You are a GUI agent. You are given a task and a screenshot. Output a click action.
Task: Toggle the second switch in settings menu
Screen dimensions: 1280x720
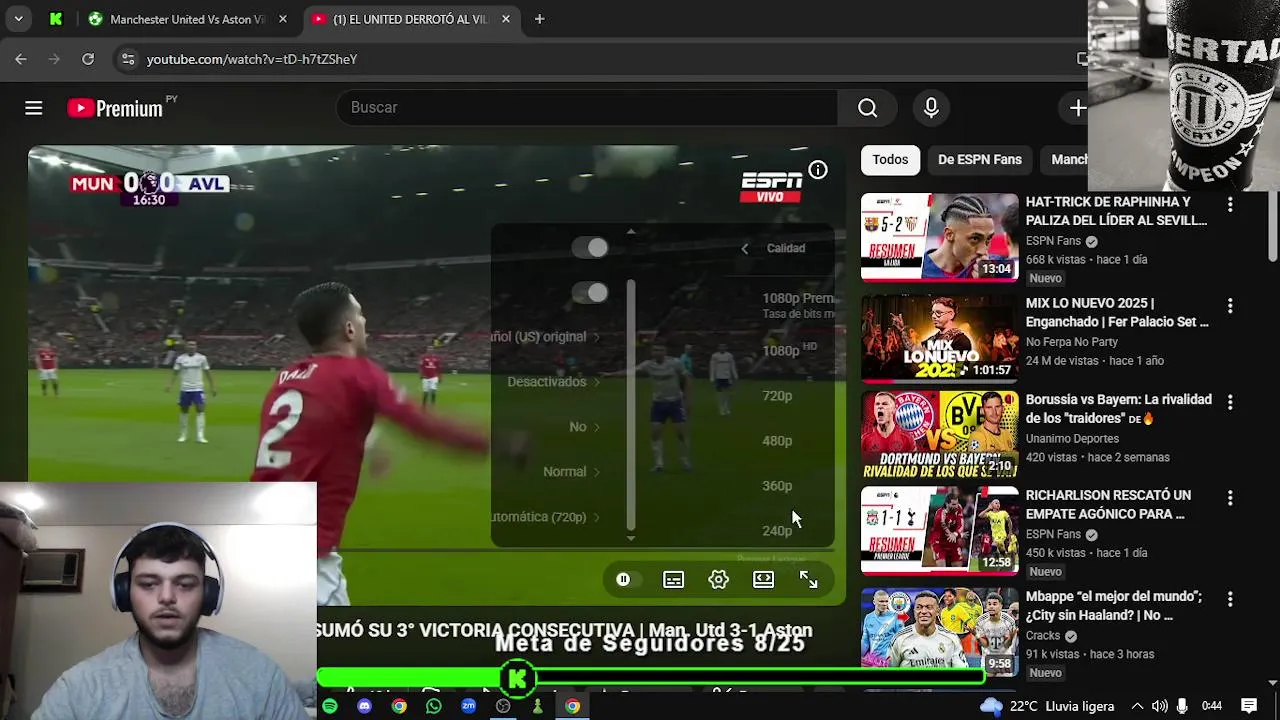[x=590, y=293]
